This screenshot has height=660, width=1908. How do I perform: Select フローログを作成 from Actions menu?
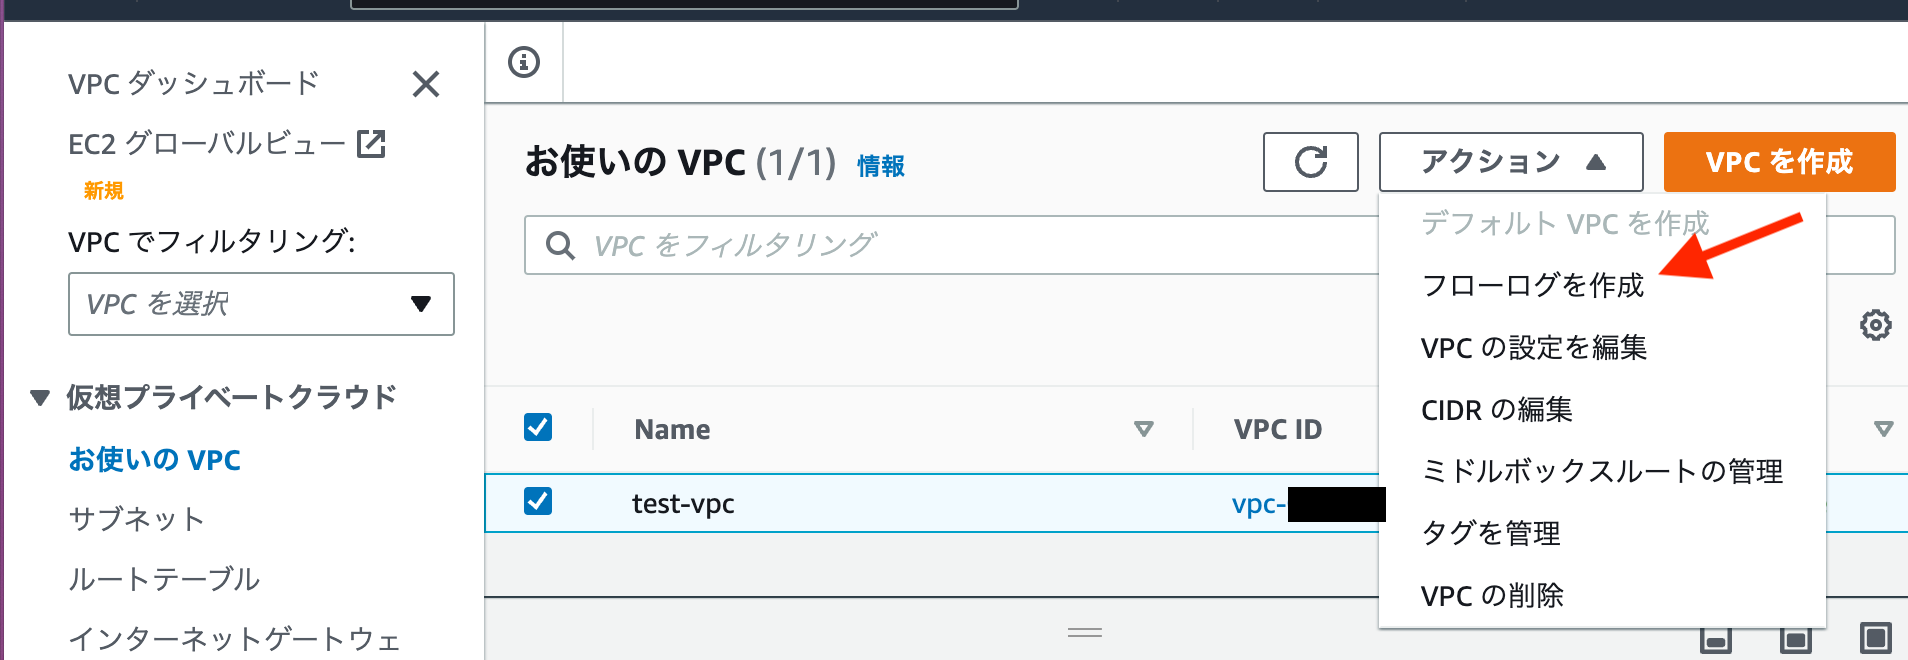[x=1533, y=285]
